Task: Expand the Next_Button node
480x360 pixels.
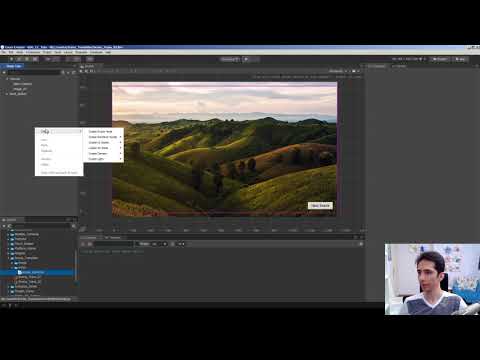Action: 7,94
